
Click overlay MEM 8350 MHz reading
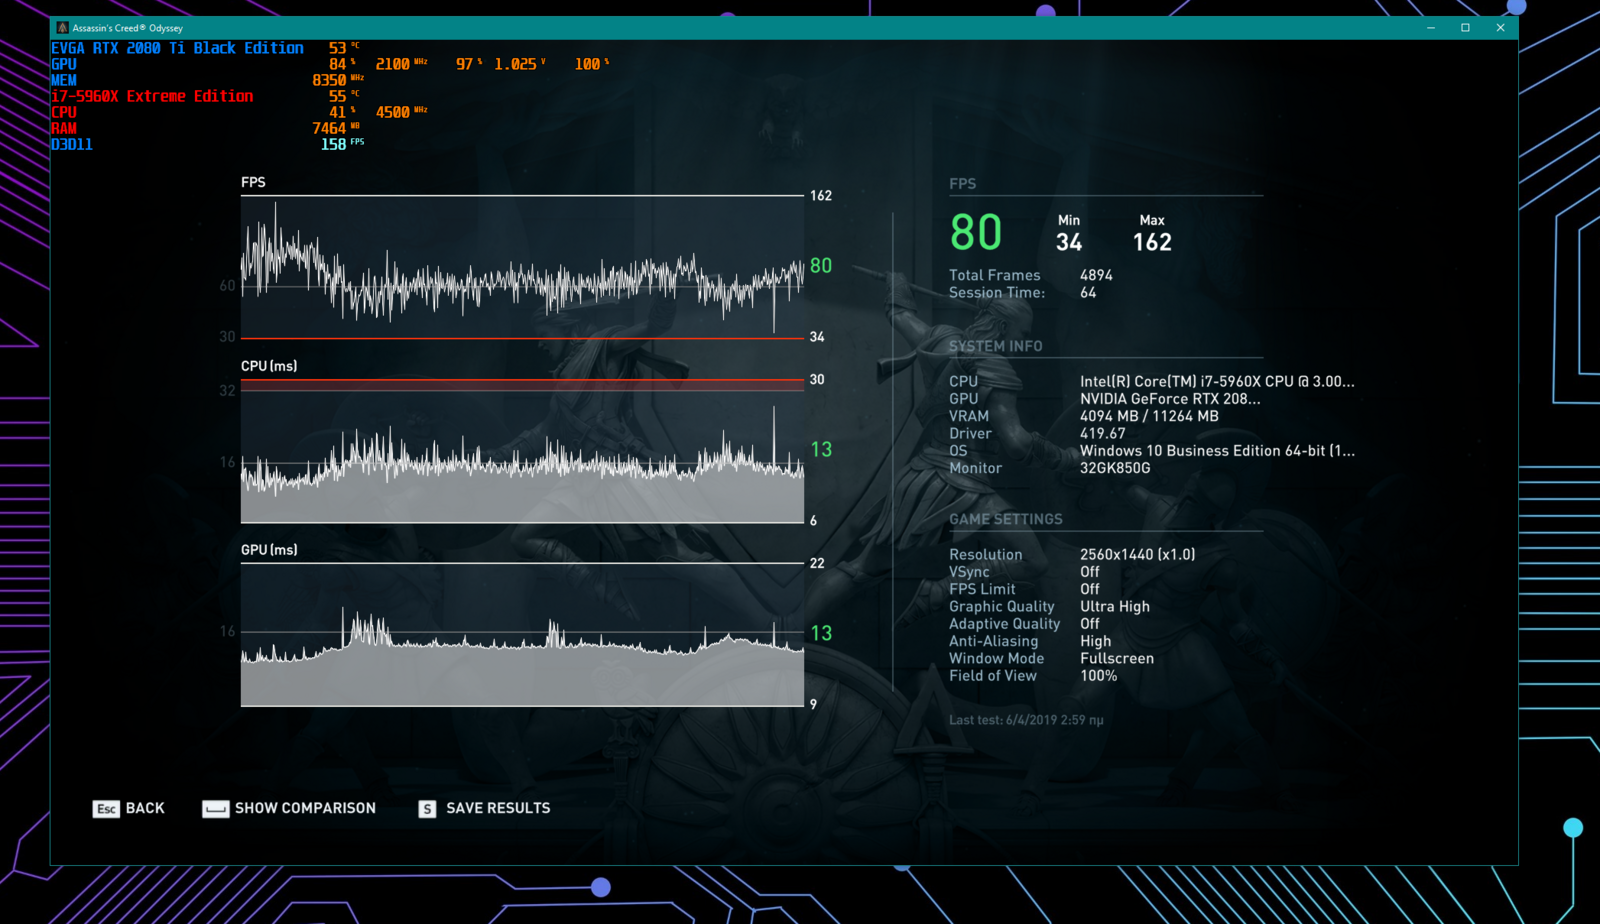[338, 80]
